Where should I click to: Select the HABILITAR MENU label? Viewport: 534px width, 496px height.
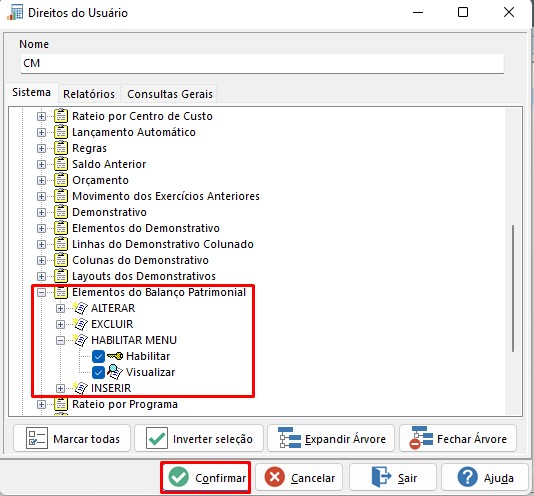tap(134, 340)
